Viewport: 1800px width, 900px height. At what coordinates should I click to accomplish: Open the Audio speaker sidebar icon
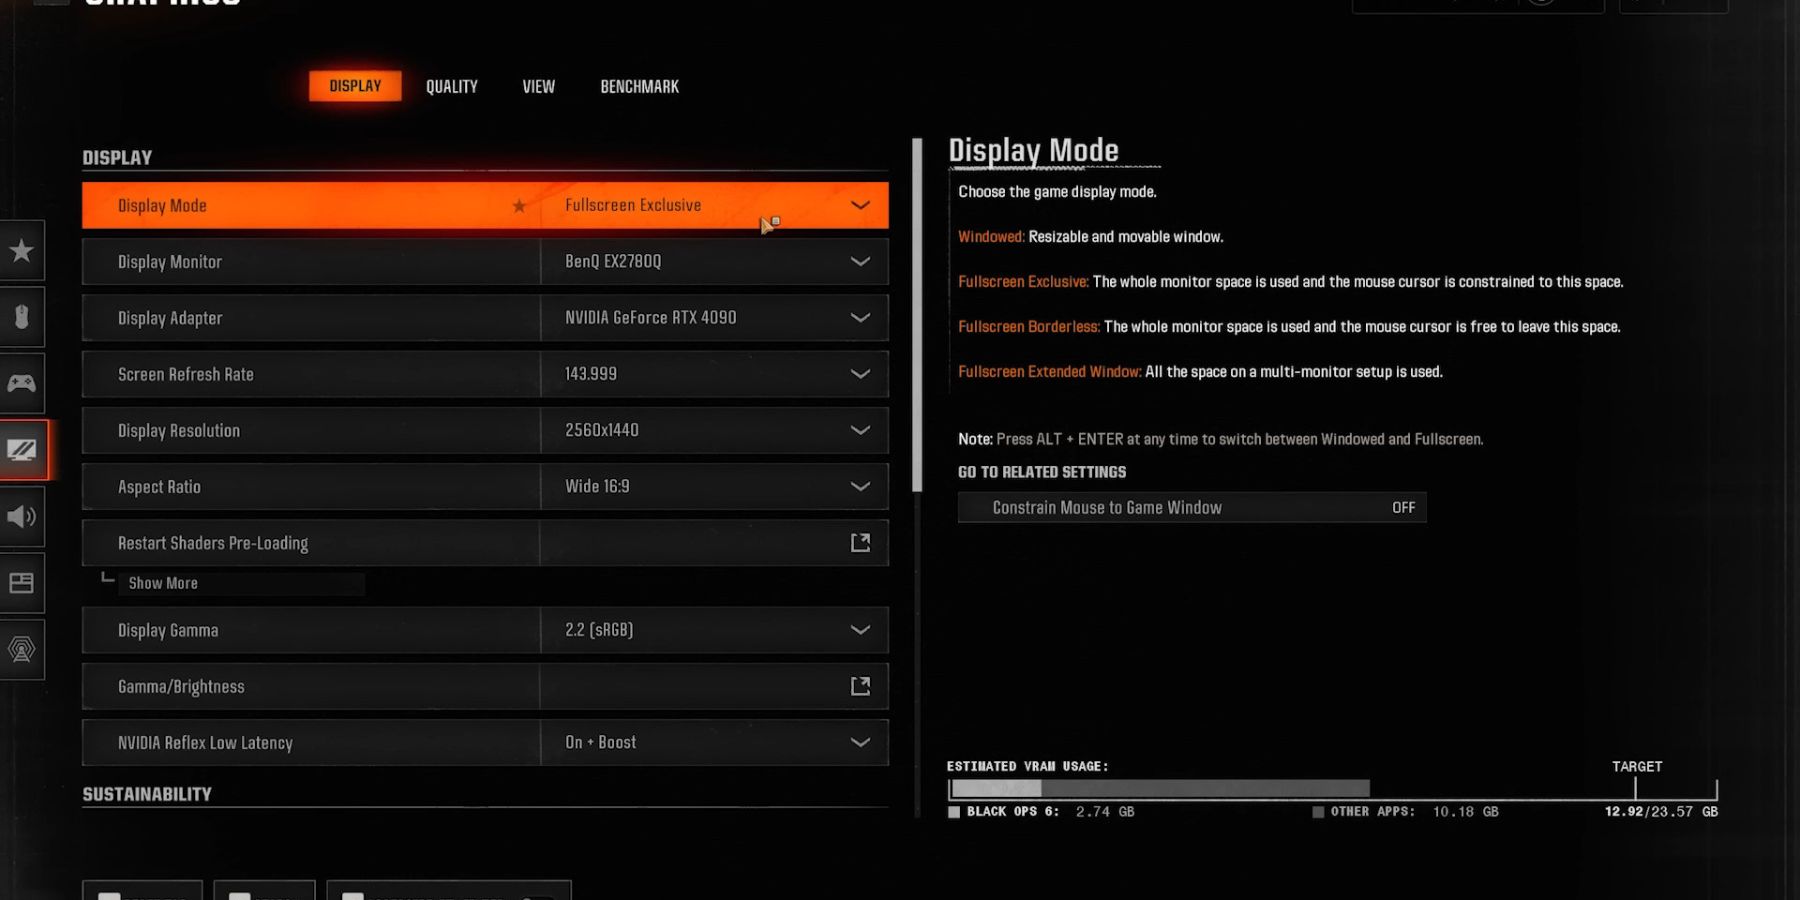coord(21,516)
